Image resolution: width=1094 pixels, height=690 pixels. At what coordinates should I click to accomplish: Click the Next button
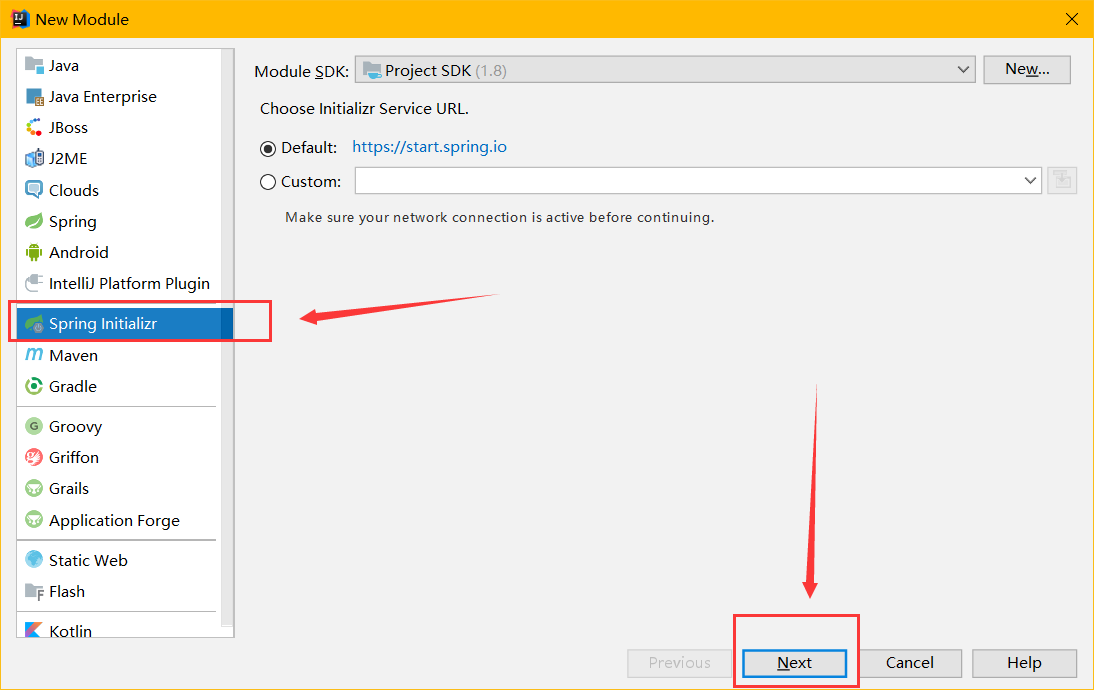coord(794,663)
